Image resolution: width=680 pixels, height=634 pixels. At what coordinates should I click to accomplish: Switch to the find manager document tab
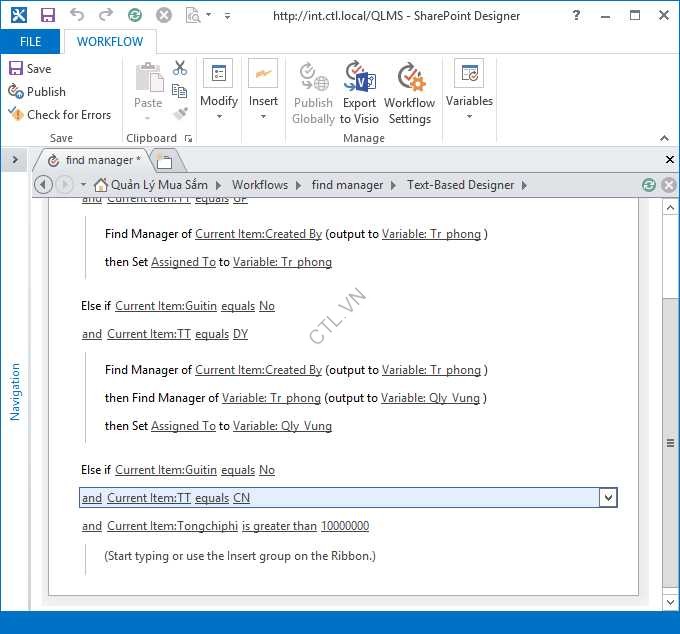coord(95,160)
